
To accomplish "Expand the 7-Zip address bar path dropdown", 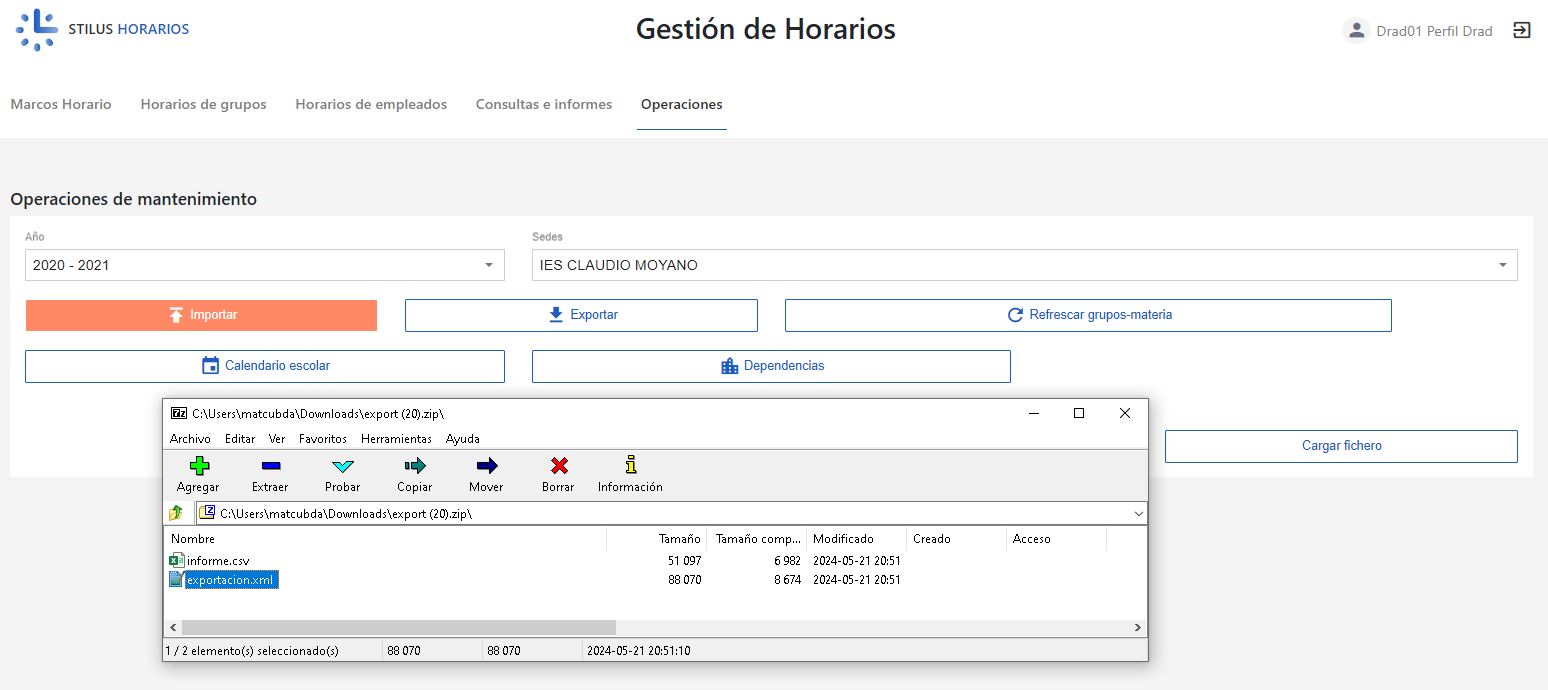I will click(x=1138, y=513).
